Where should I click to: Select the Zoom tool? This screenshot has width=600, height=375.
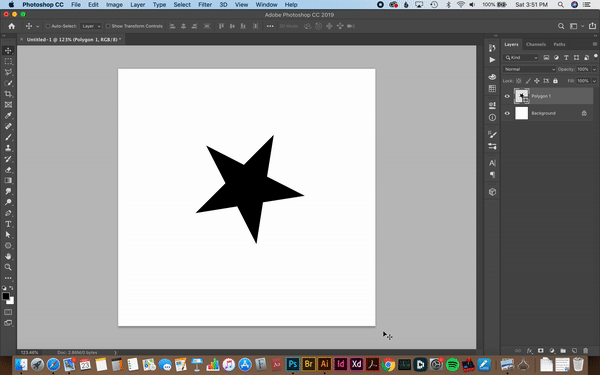8,267
